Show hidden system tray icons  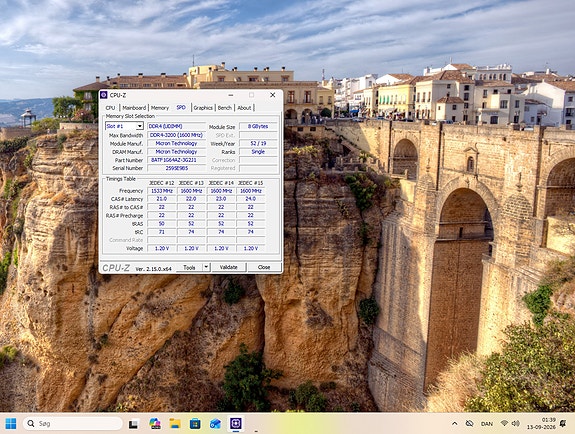(454, 424)
